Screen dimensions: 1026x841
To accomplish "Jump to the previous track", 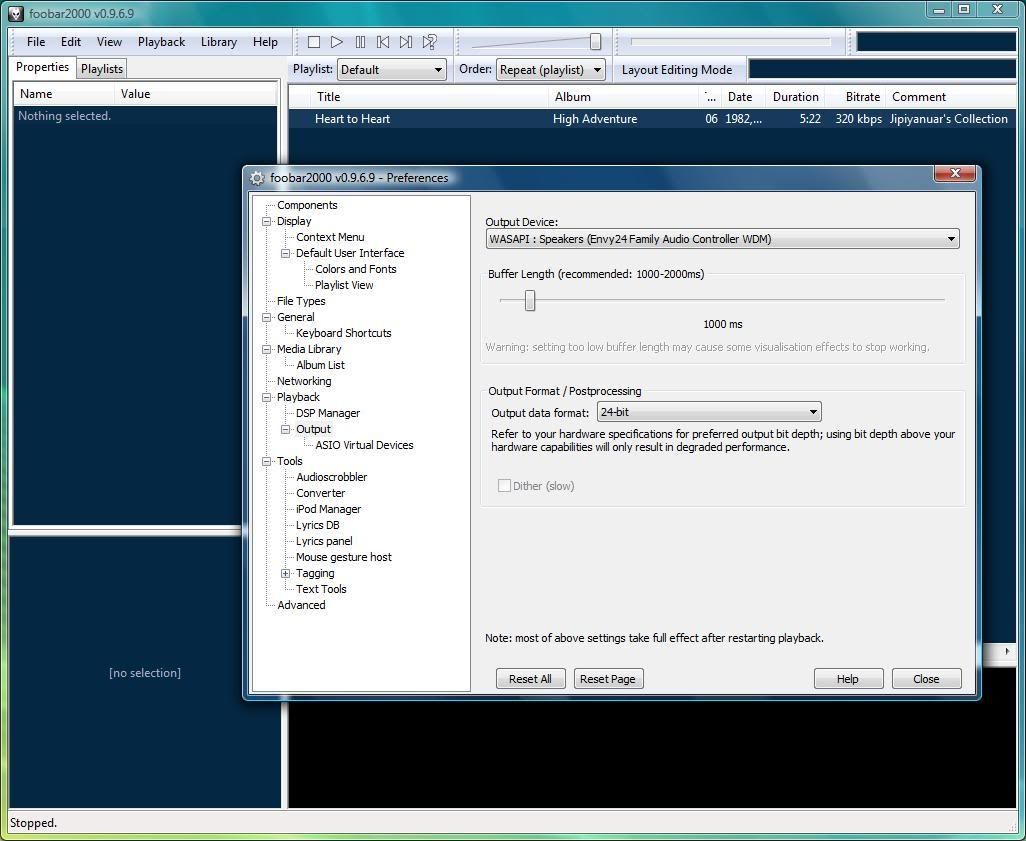I will point(383,42).
